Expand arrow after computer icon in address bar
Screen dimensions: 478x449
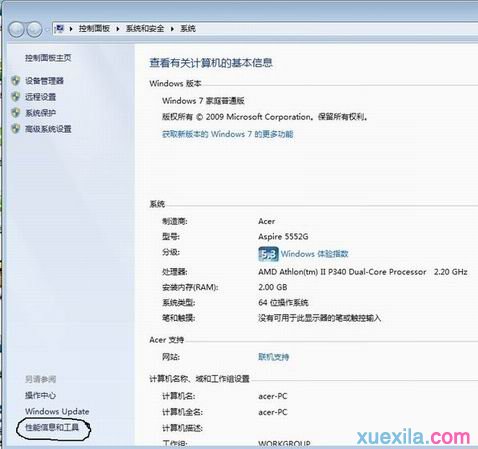(71, 29)
